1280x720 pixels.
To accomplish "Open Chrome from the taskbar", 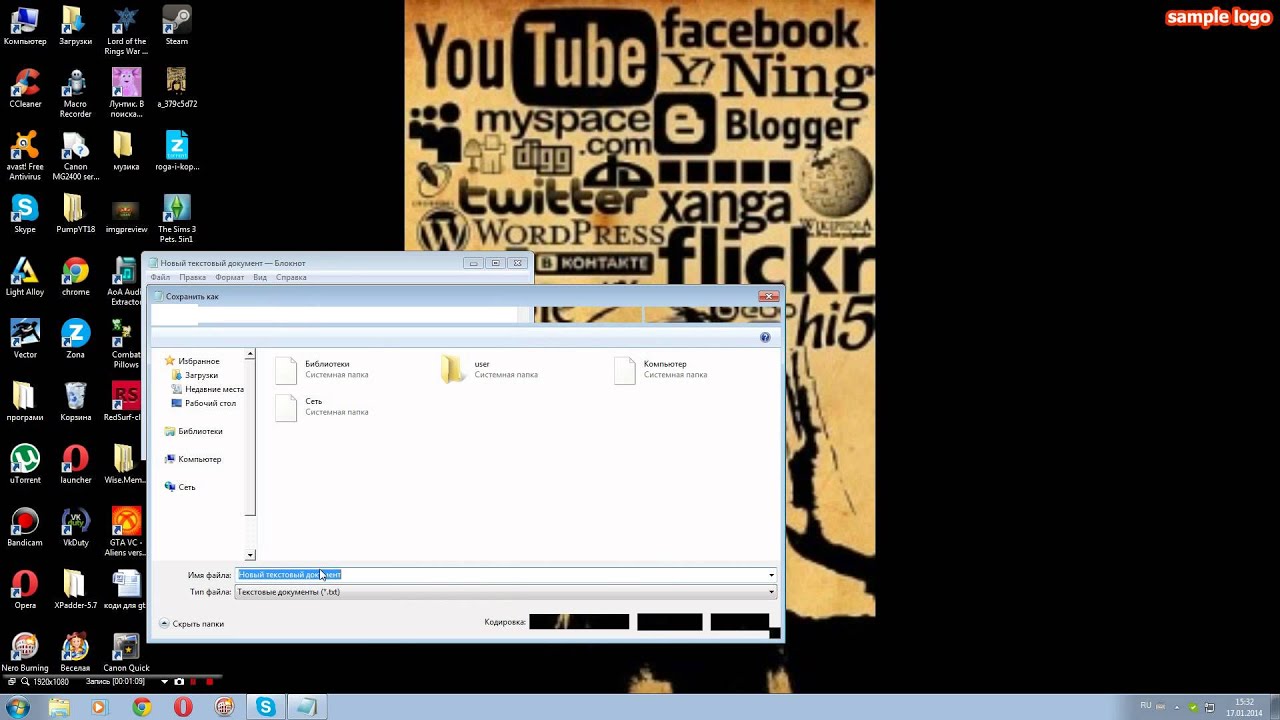I will point(141,707).
